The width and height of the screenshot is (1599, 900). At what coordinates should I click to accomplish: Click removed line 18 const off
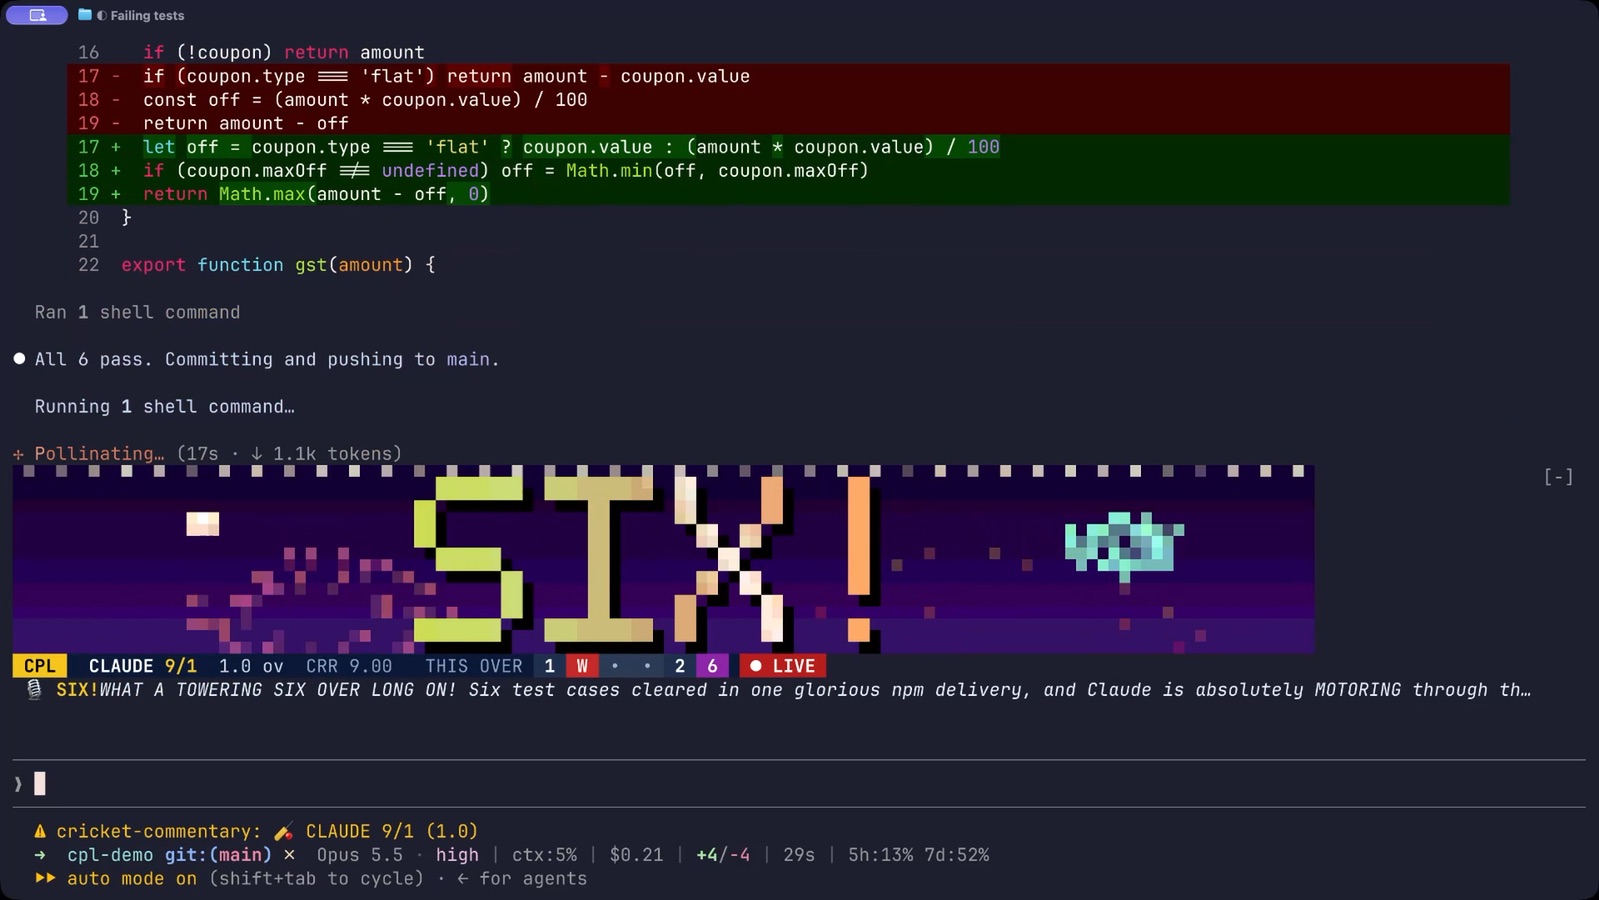pyautogui.click(x=788, y=100)
